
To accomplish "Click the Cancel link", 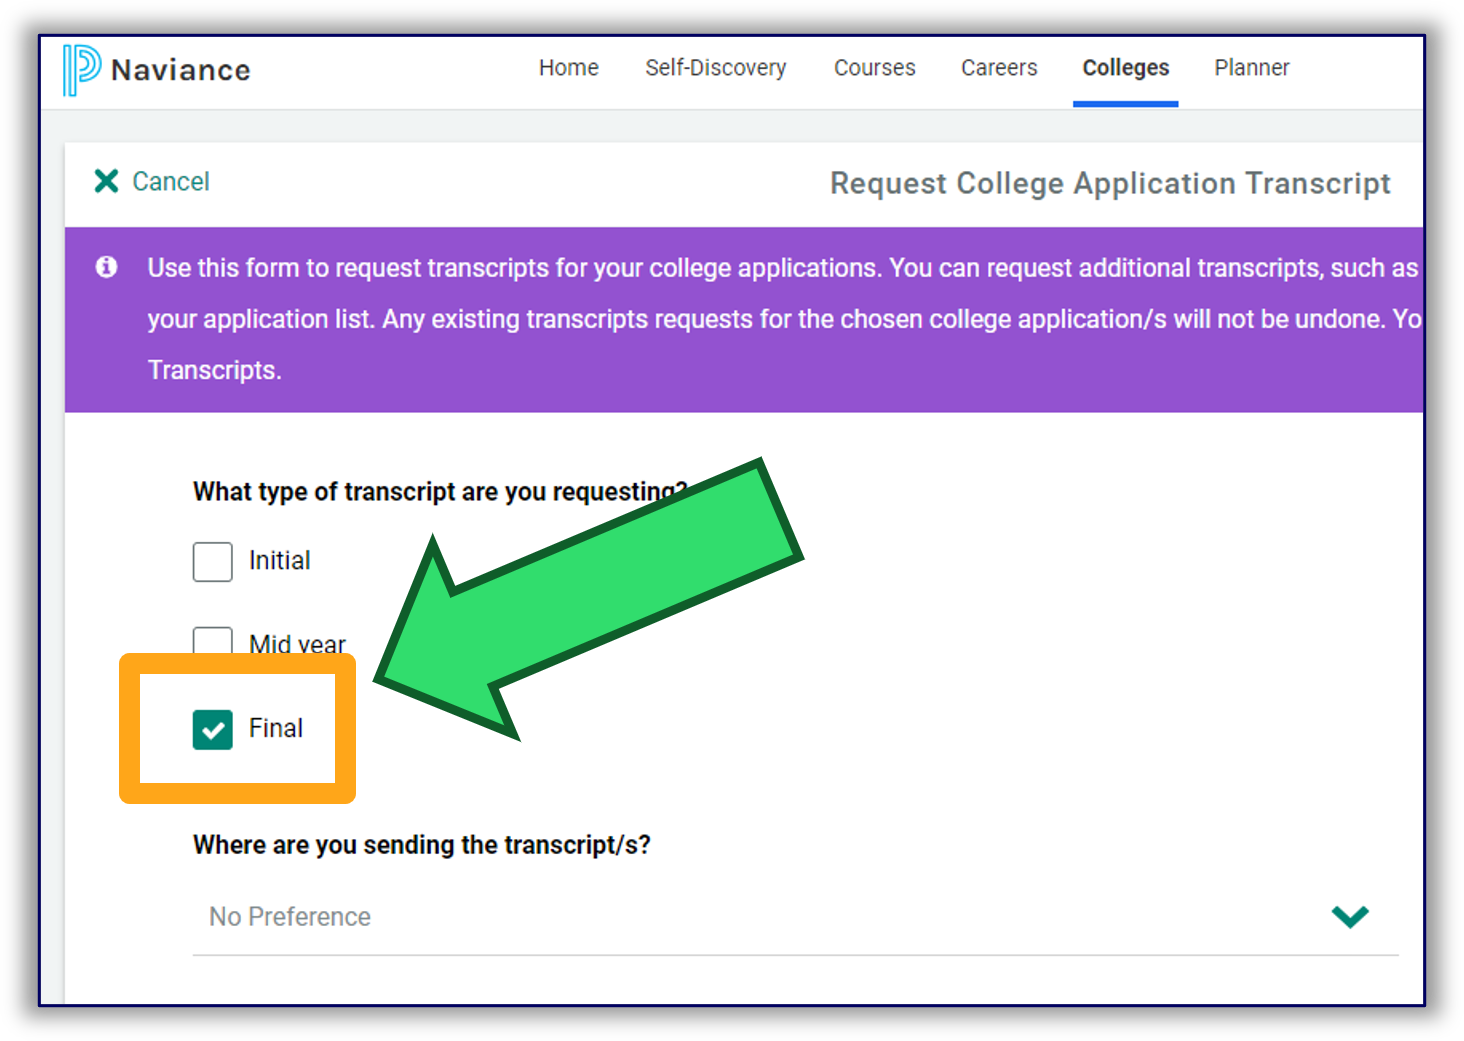I will click(171, 181).
